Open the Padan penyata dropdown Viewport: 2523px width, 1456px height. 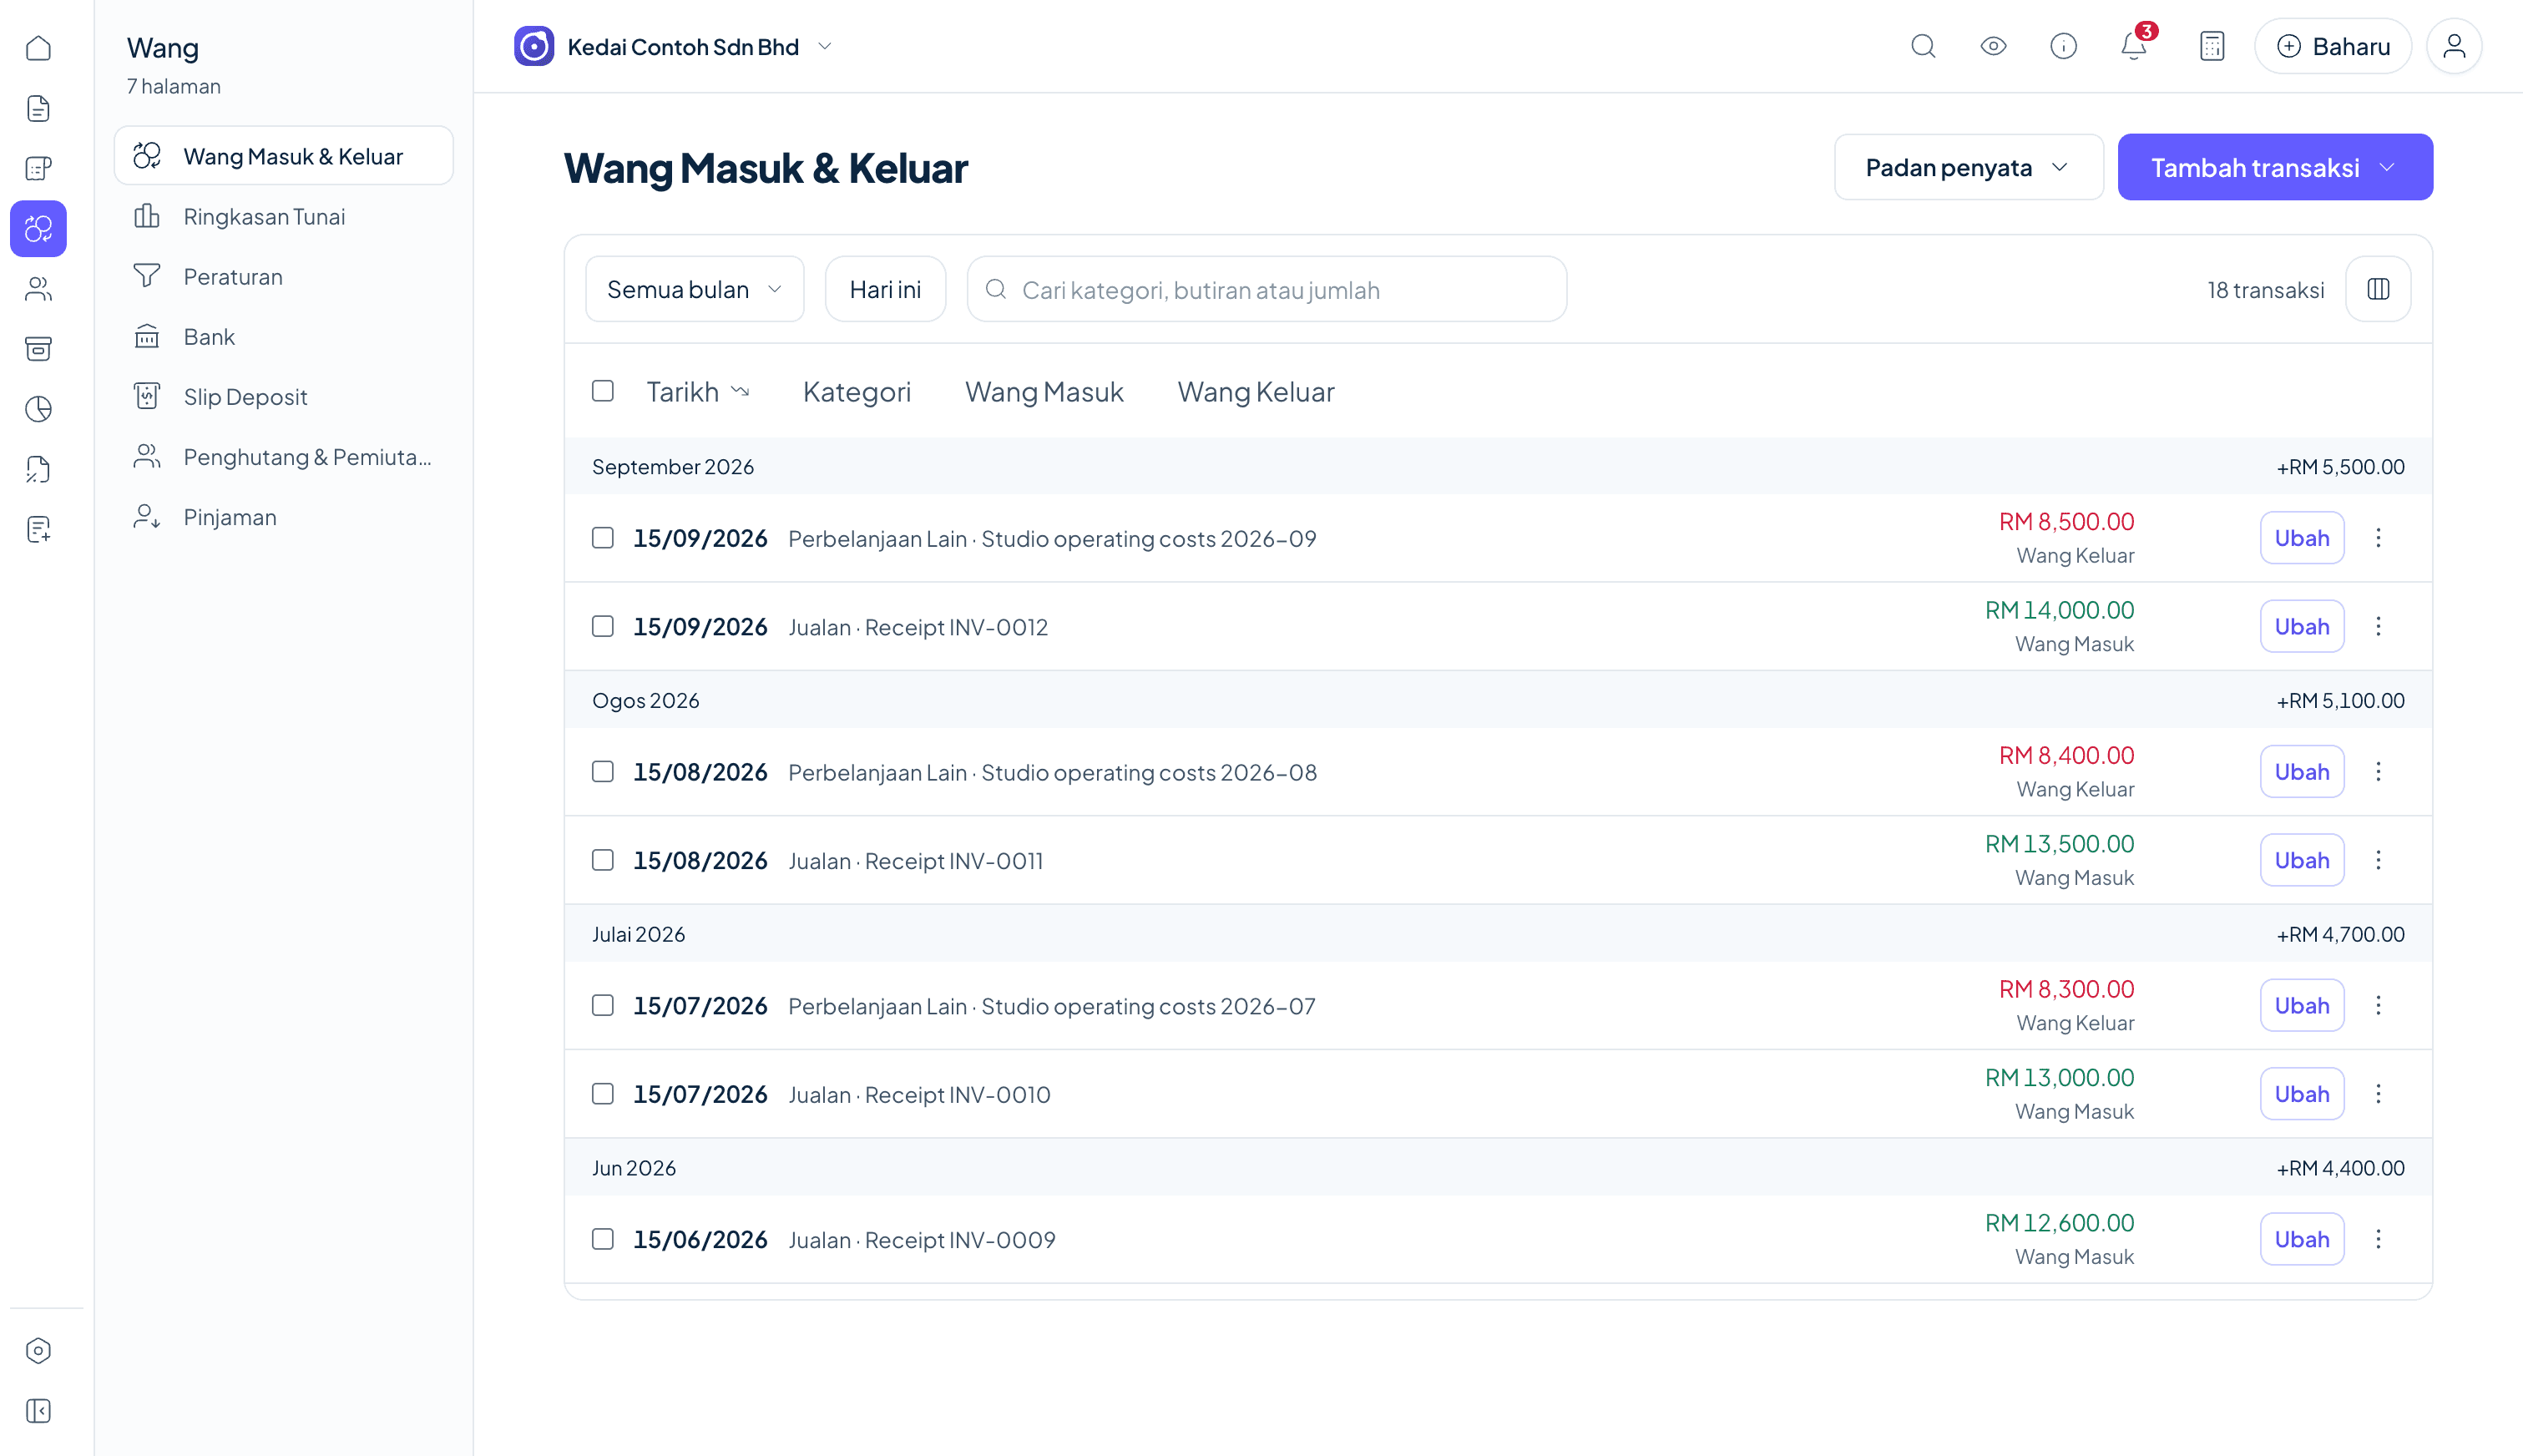point(1968,167)
